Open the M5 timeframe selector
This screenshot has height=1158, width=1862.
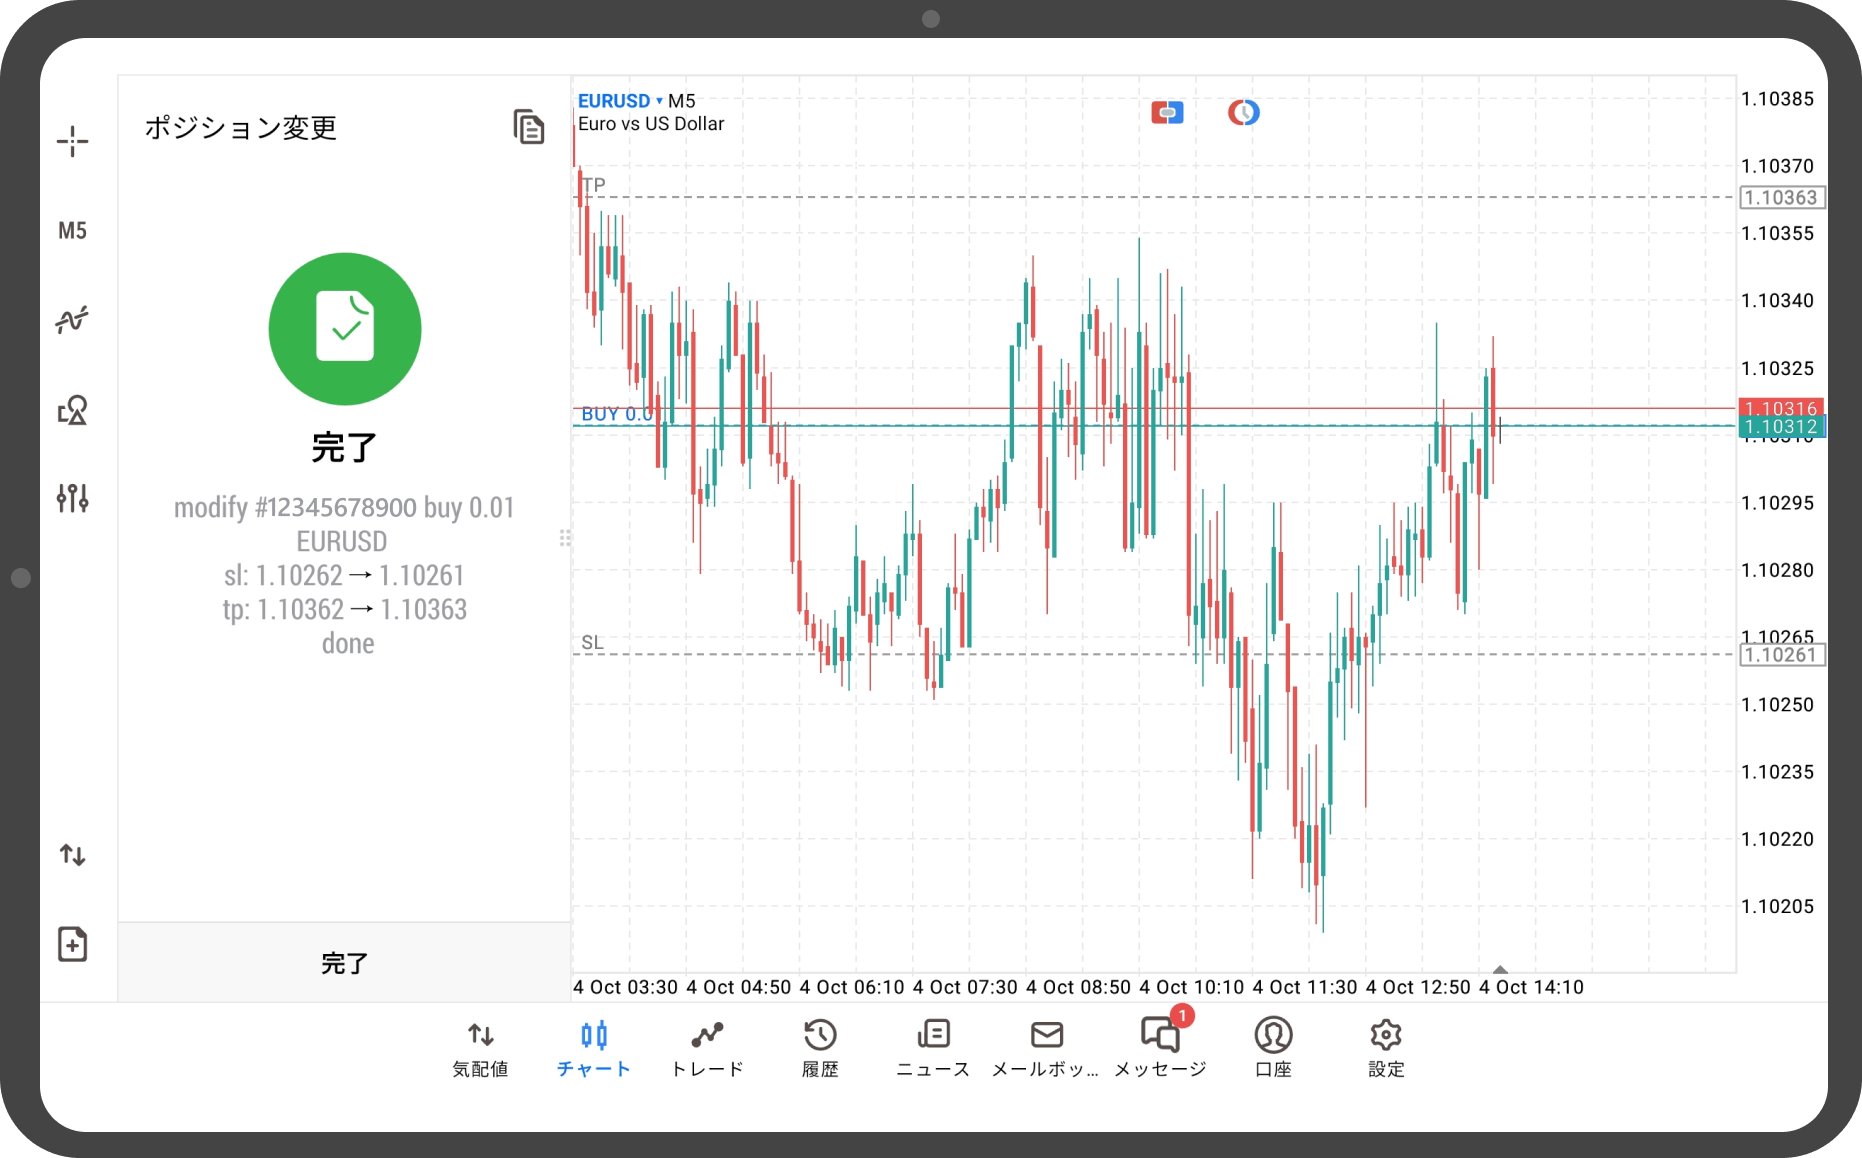pos(72,231)
